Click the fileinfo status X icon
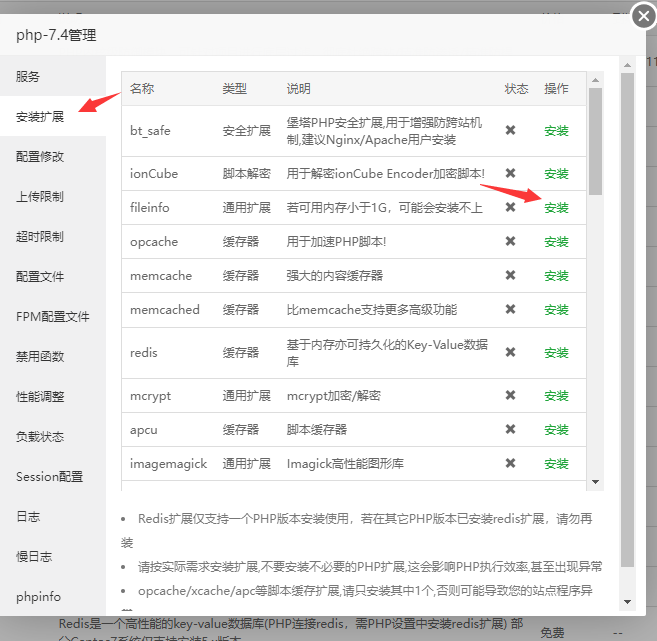The width and height of the screenshot is (657, 641). pyautogui.click(x=510, y=207)
